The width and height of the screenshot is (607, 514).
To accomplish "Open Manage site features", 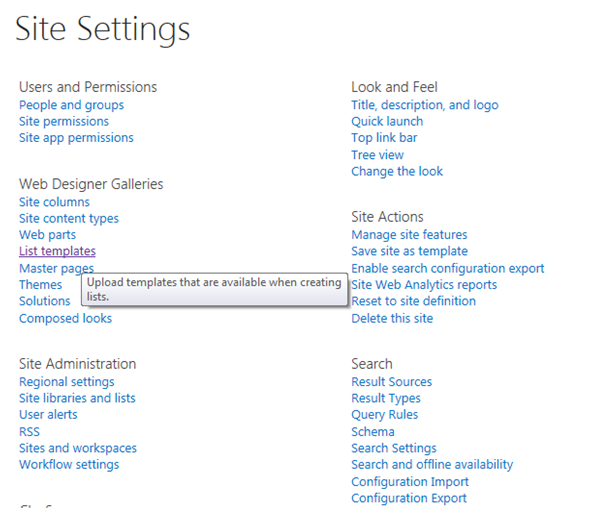I will (x=409, y=235).
